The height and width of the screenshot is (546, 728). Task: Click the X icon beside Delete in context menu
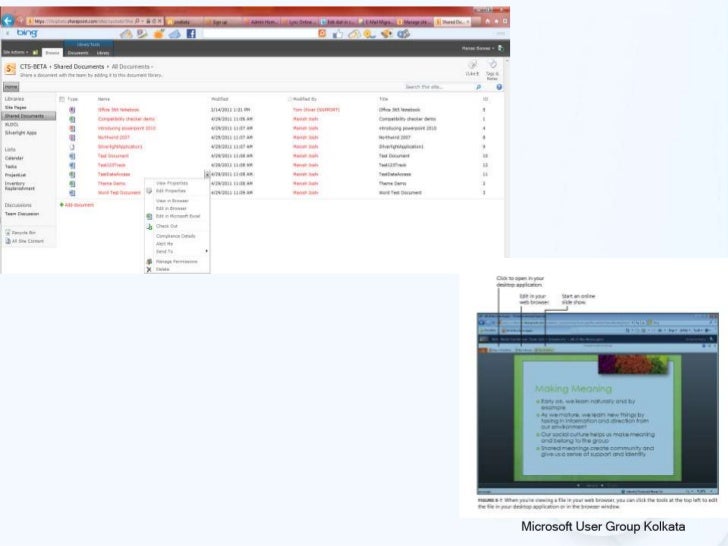[x=149, y=269]
